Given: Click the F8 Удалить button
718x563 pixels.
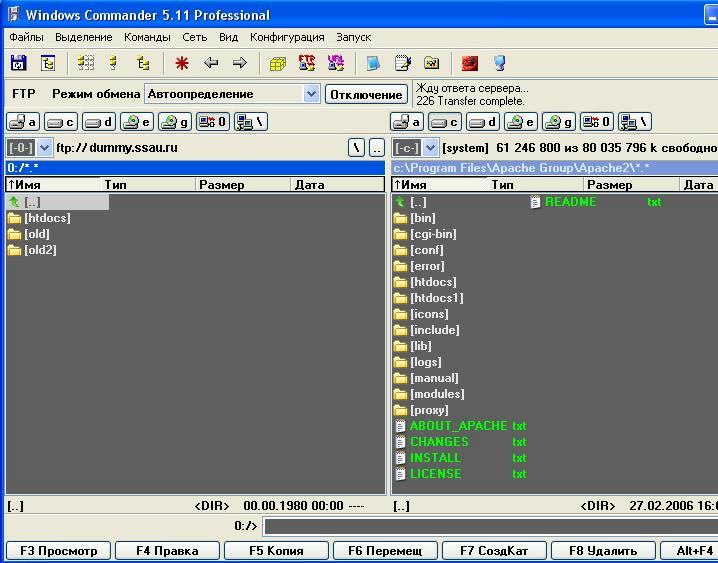Looking at the screenshot, I should coord(603,551).
